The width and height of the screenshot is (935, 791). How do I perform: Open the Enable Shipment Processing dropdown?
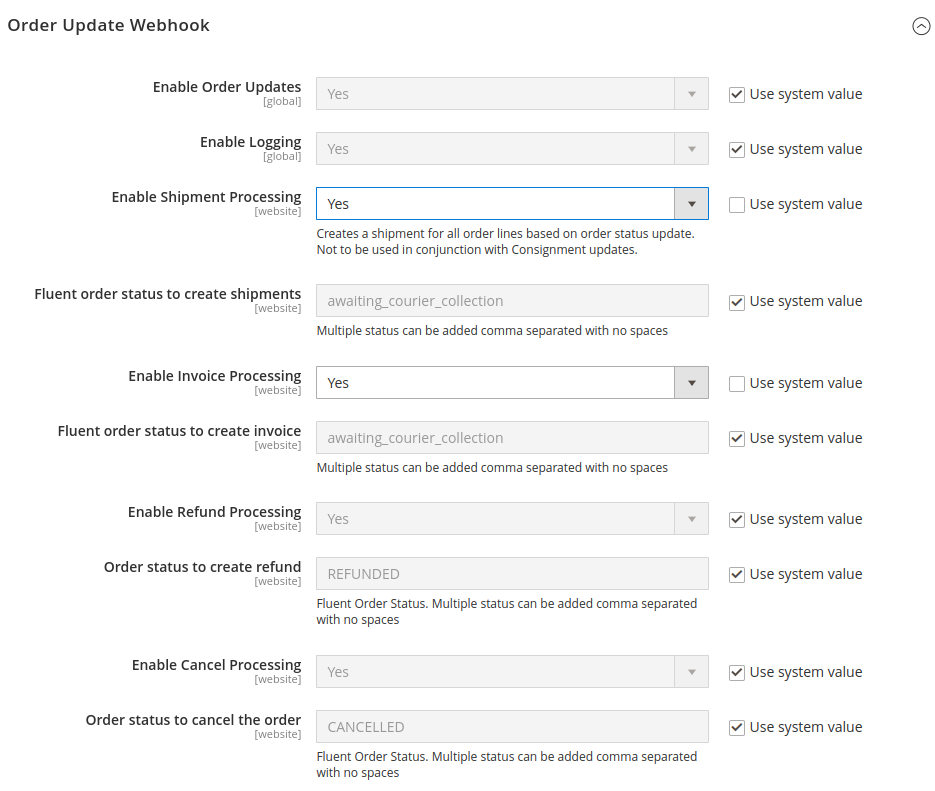[x=512, y=204]
